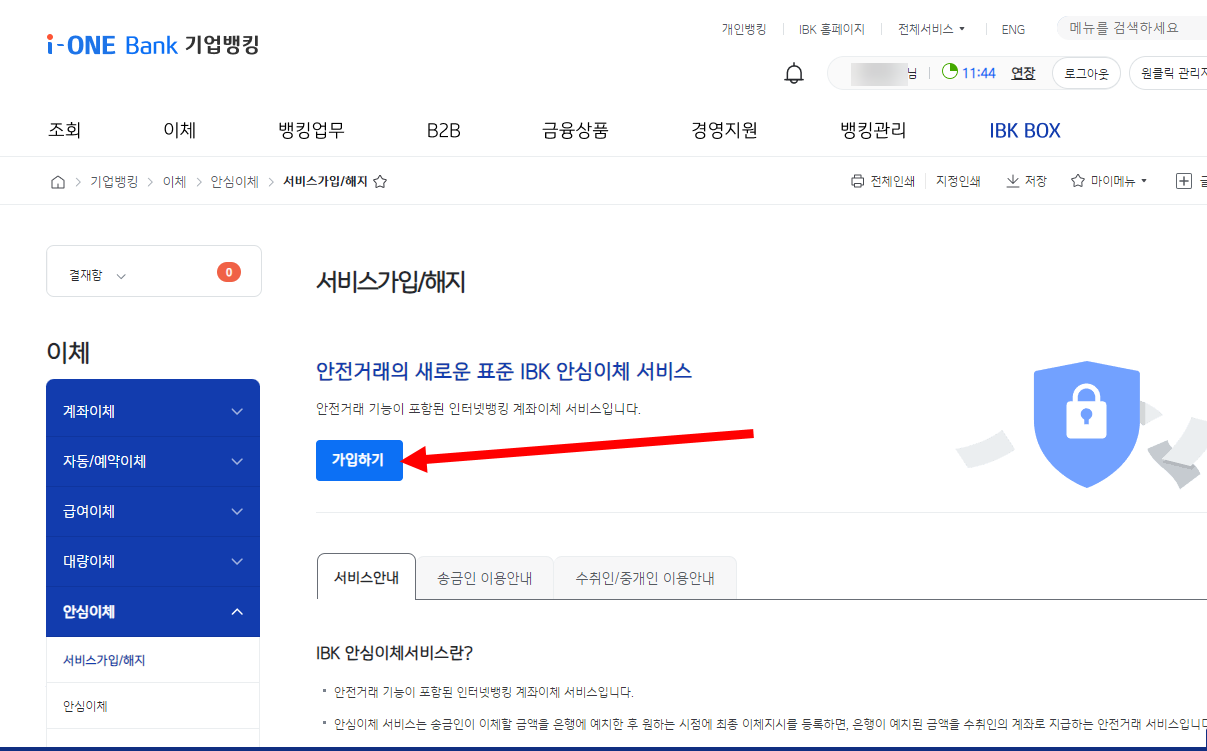Go to 개인뱅킹 link

(744, 29)
